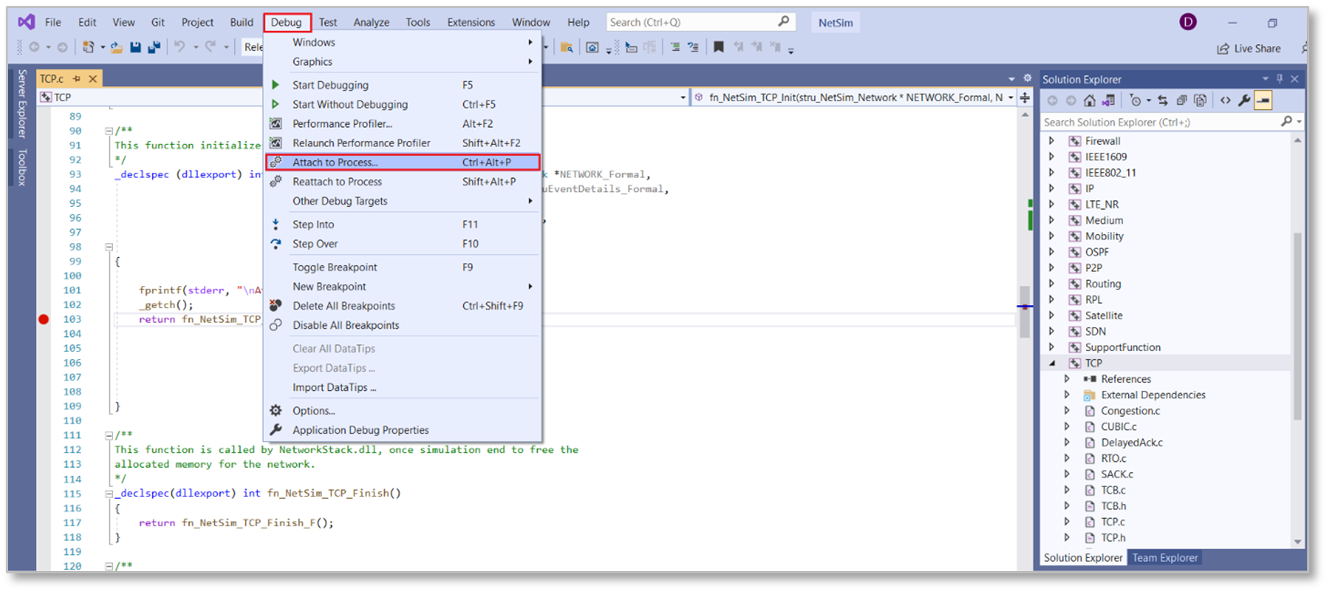
Task: Click the split editor icon beside function dropdown
Action: click(1026, 97)
